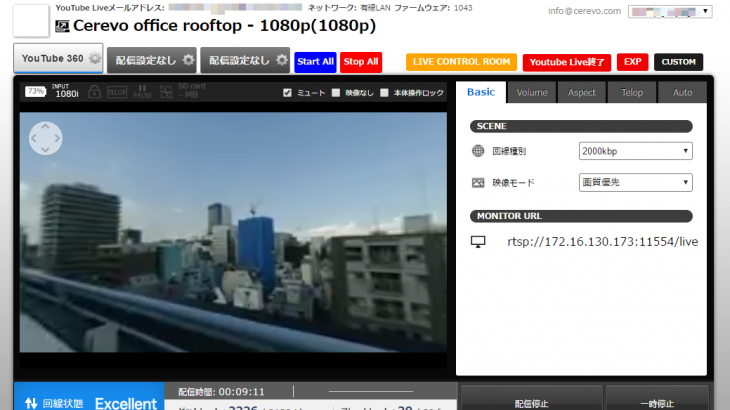Click the SCENE section header
The width and height of the screenshot is (730, 410).
point(581,126)
